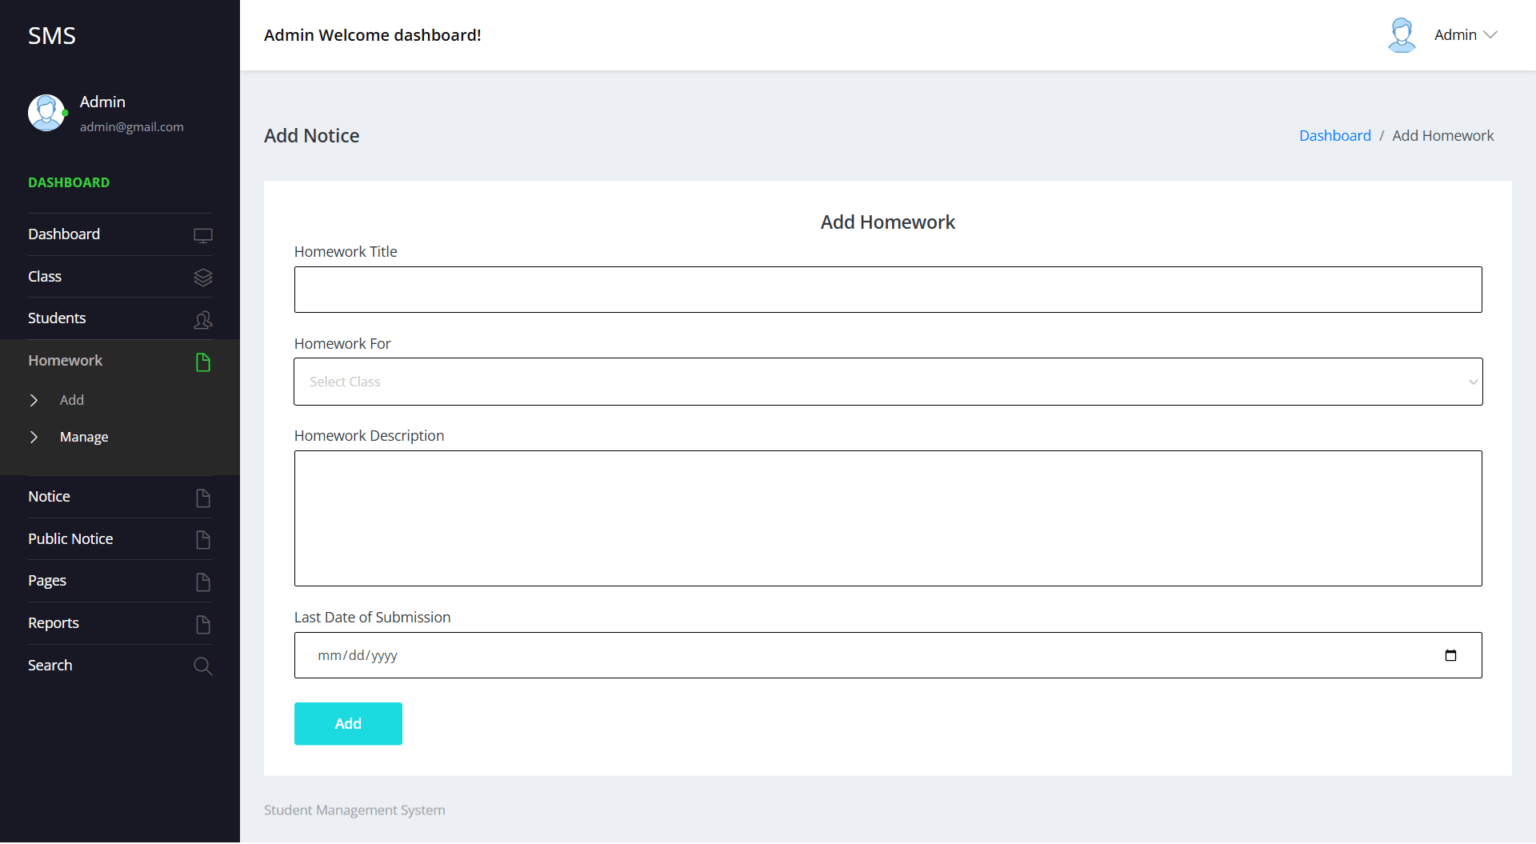
Task: Click the Reports document icon
Action: click(202, 625)
